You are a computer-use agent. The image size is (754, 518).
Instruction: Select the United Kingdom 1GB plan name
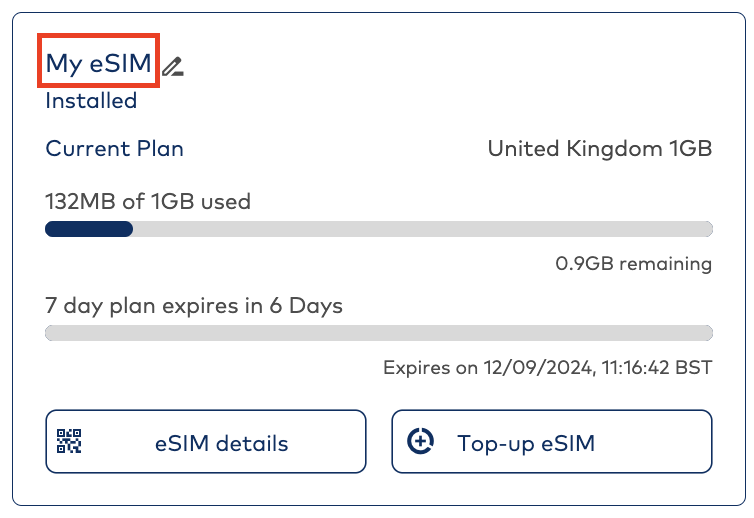(599, 149)
